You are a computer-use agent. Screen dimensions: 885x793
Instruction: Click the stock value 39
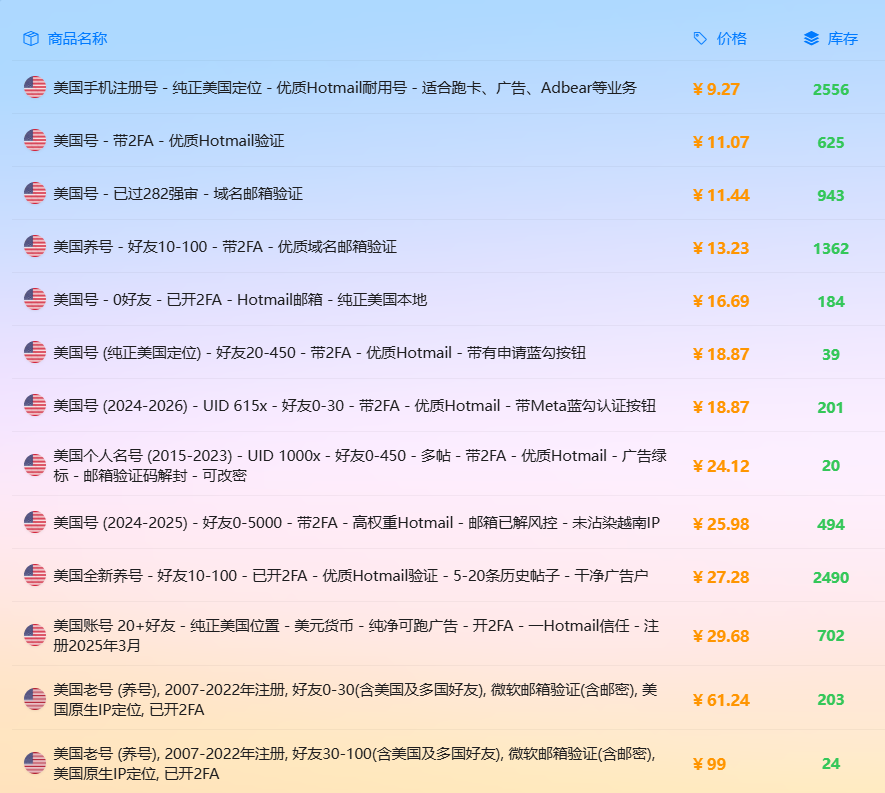[831, 355]
